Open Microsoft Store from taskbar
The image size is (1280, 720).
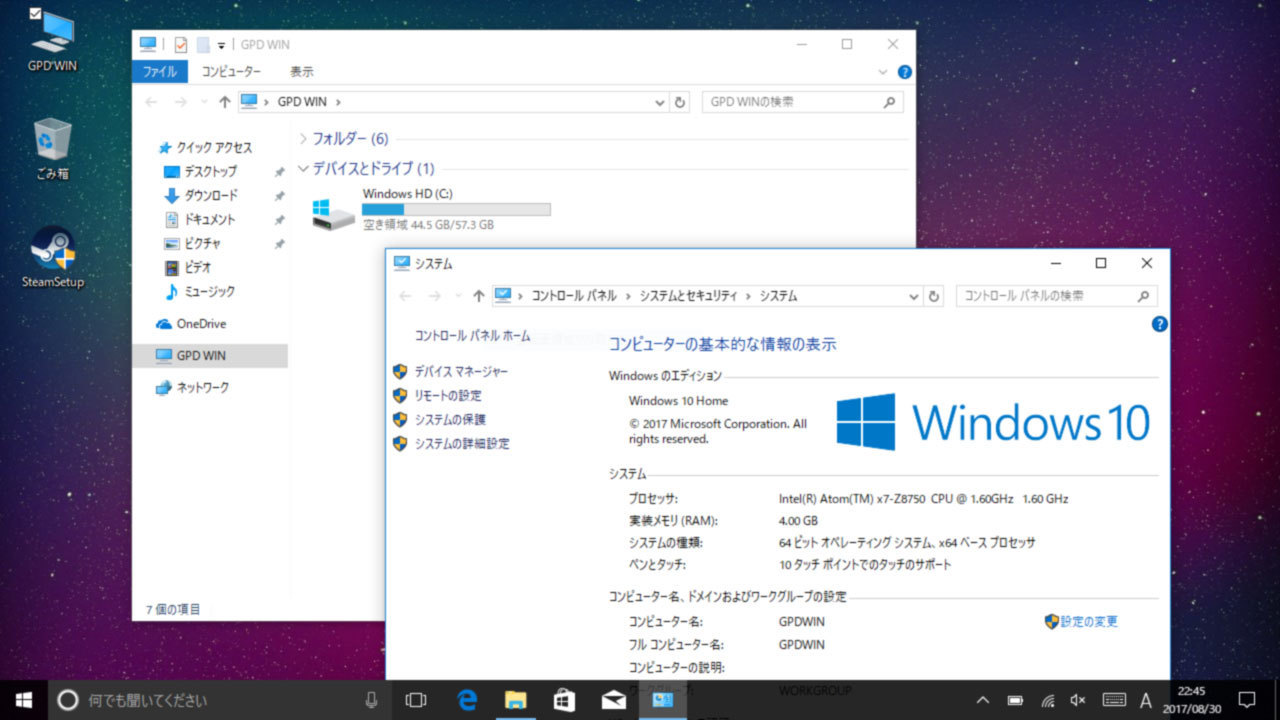click(564, 700)
